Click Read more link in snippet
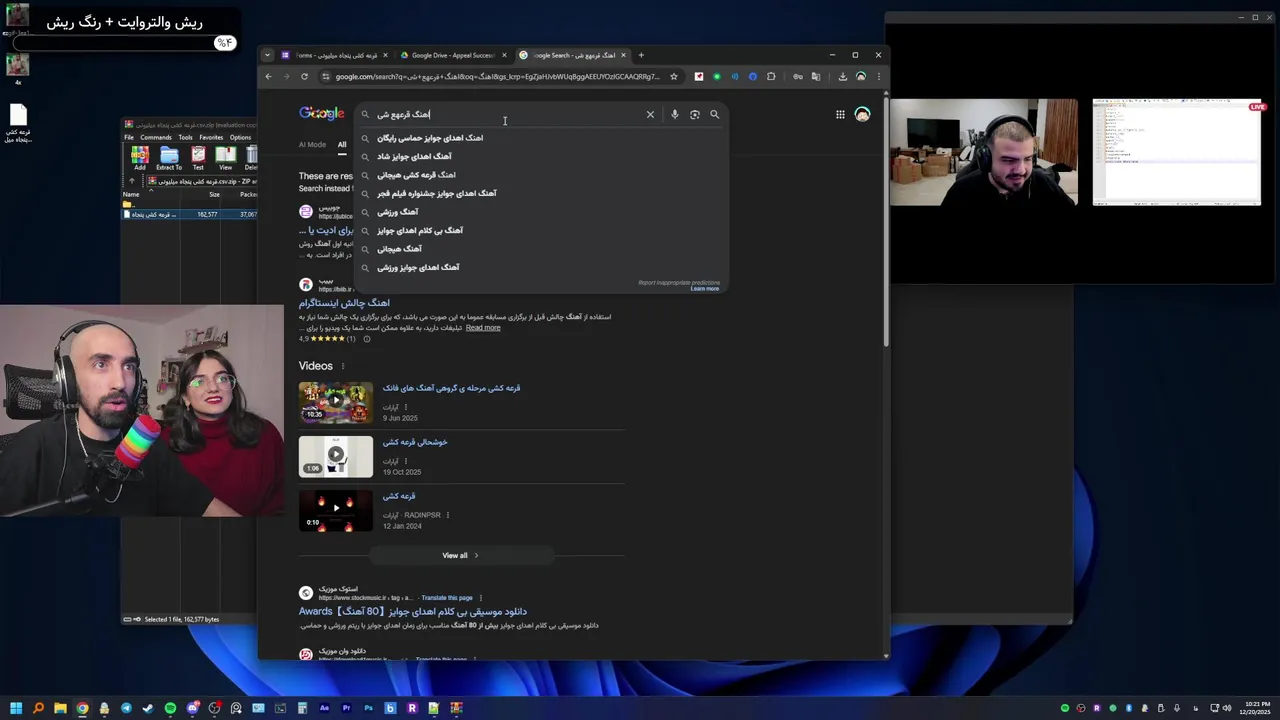The height and width of the screenshot is (720, 1280). [x=483, y=328]
